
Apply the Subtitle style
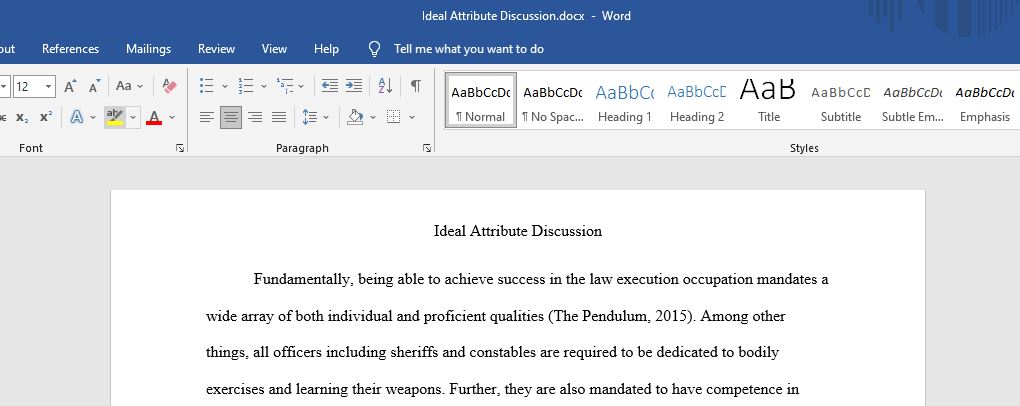[840, 100]
